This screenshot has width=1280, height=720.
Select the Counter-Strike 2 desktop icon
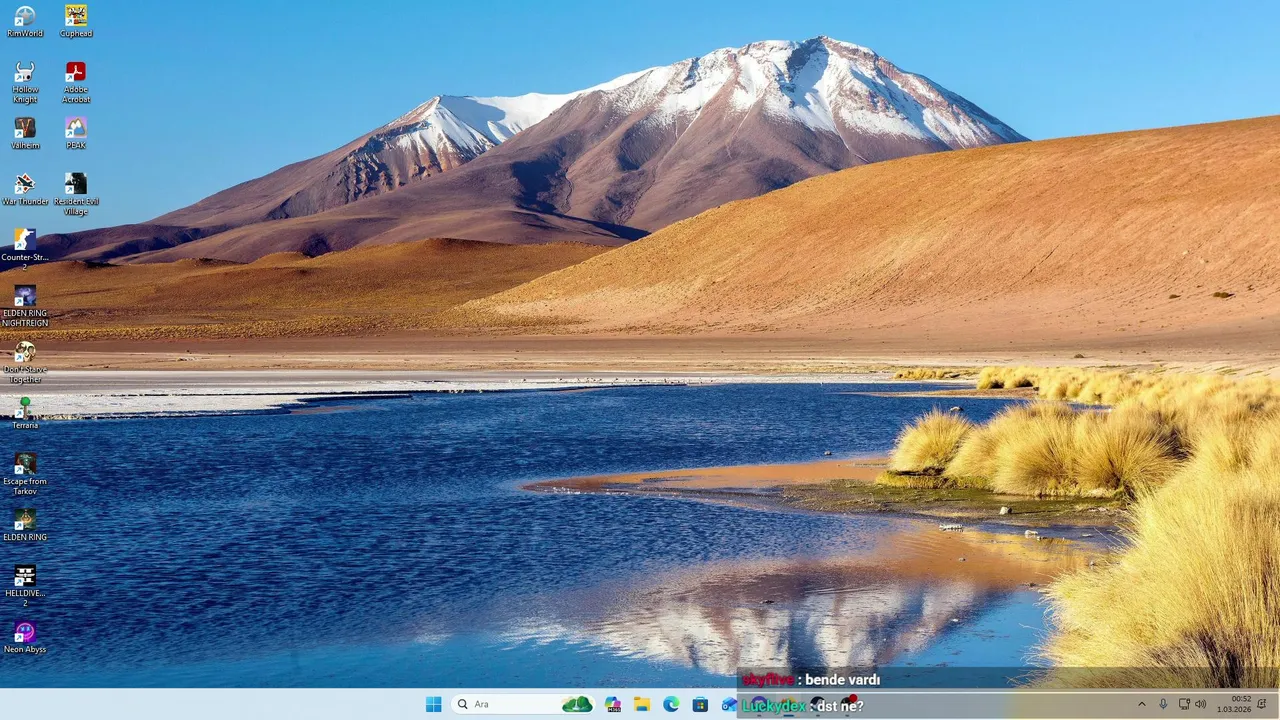[25, 250]
